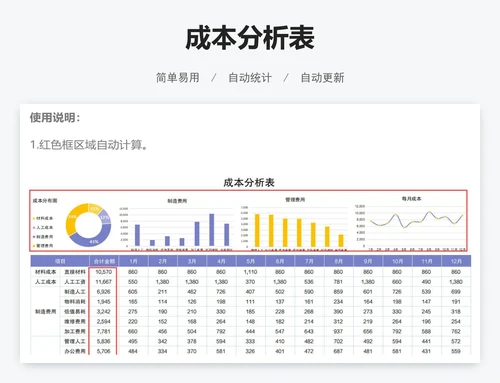The image size is (500, 383).
Task: Click the 937 cell in 加工费用 row
Action: (338, 331)
